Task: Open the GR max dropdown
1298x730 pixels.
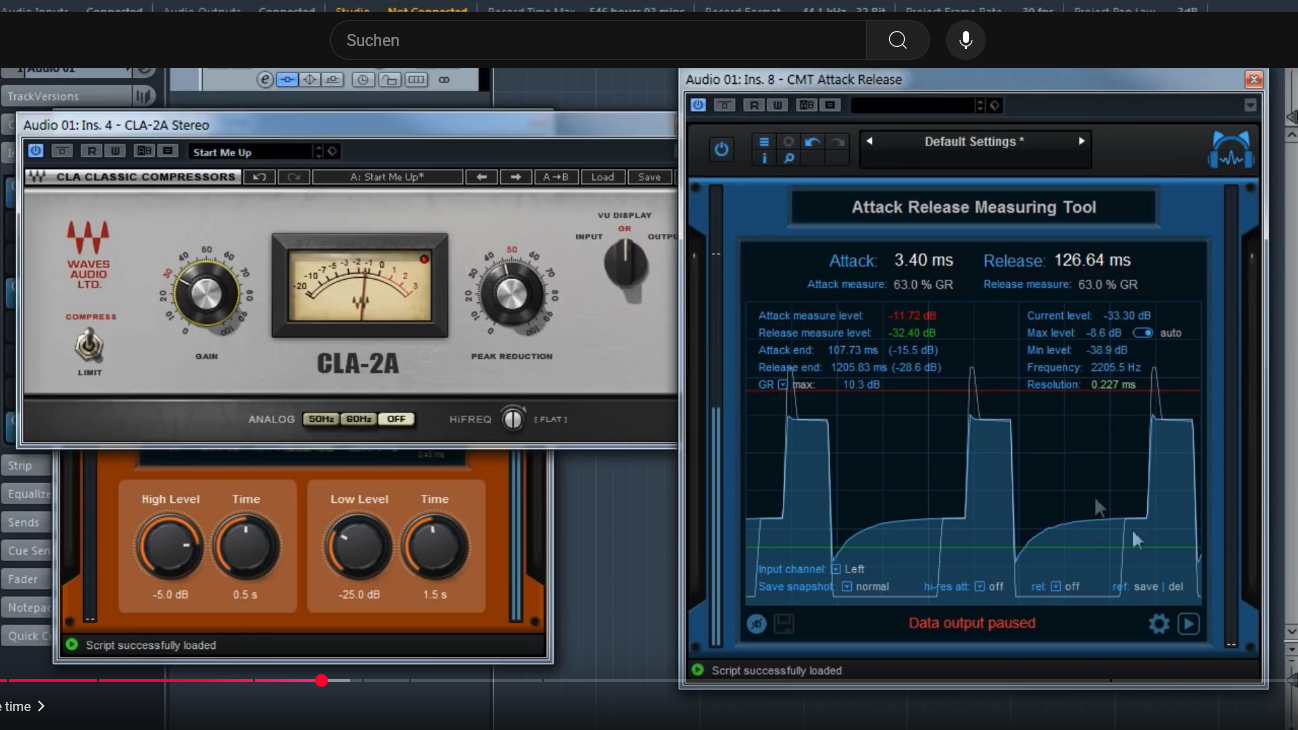Action: pyautogui.click(x=782, y=385)
